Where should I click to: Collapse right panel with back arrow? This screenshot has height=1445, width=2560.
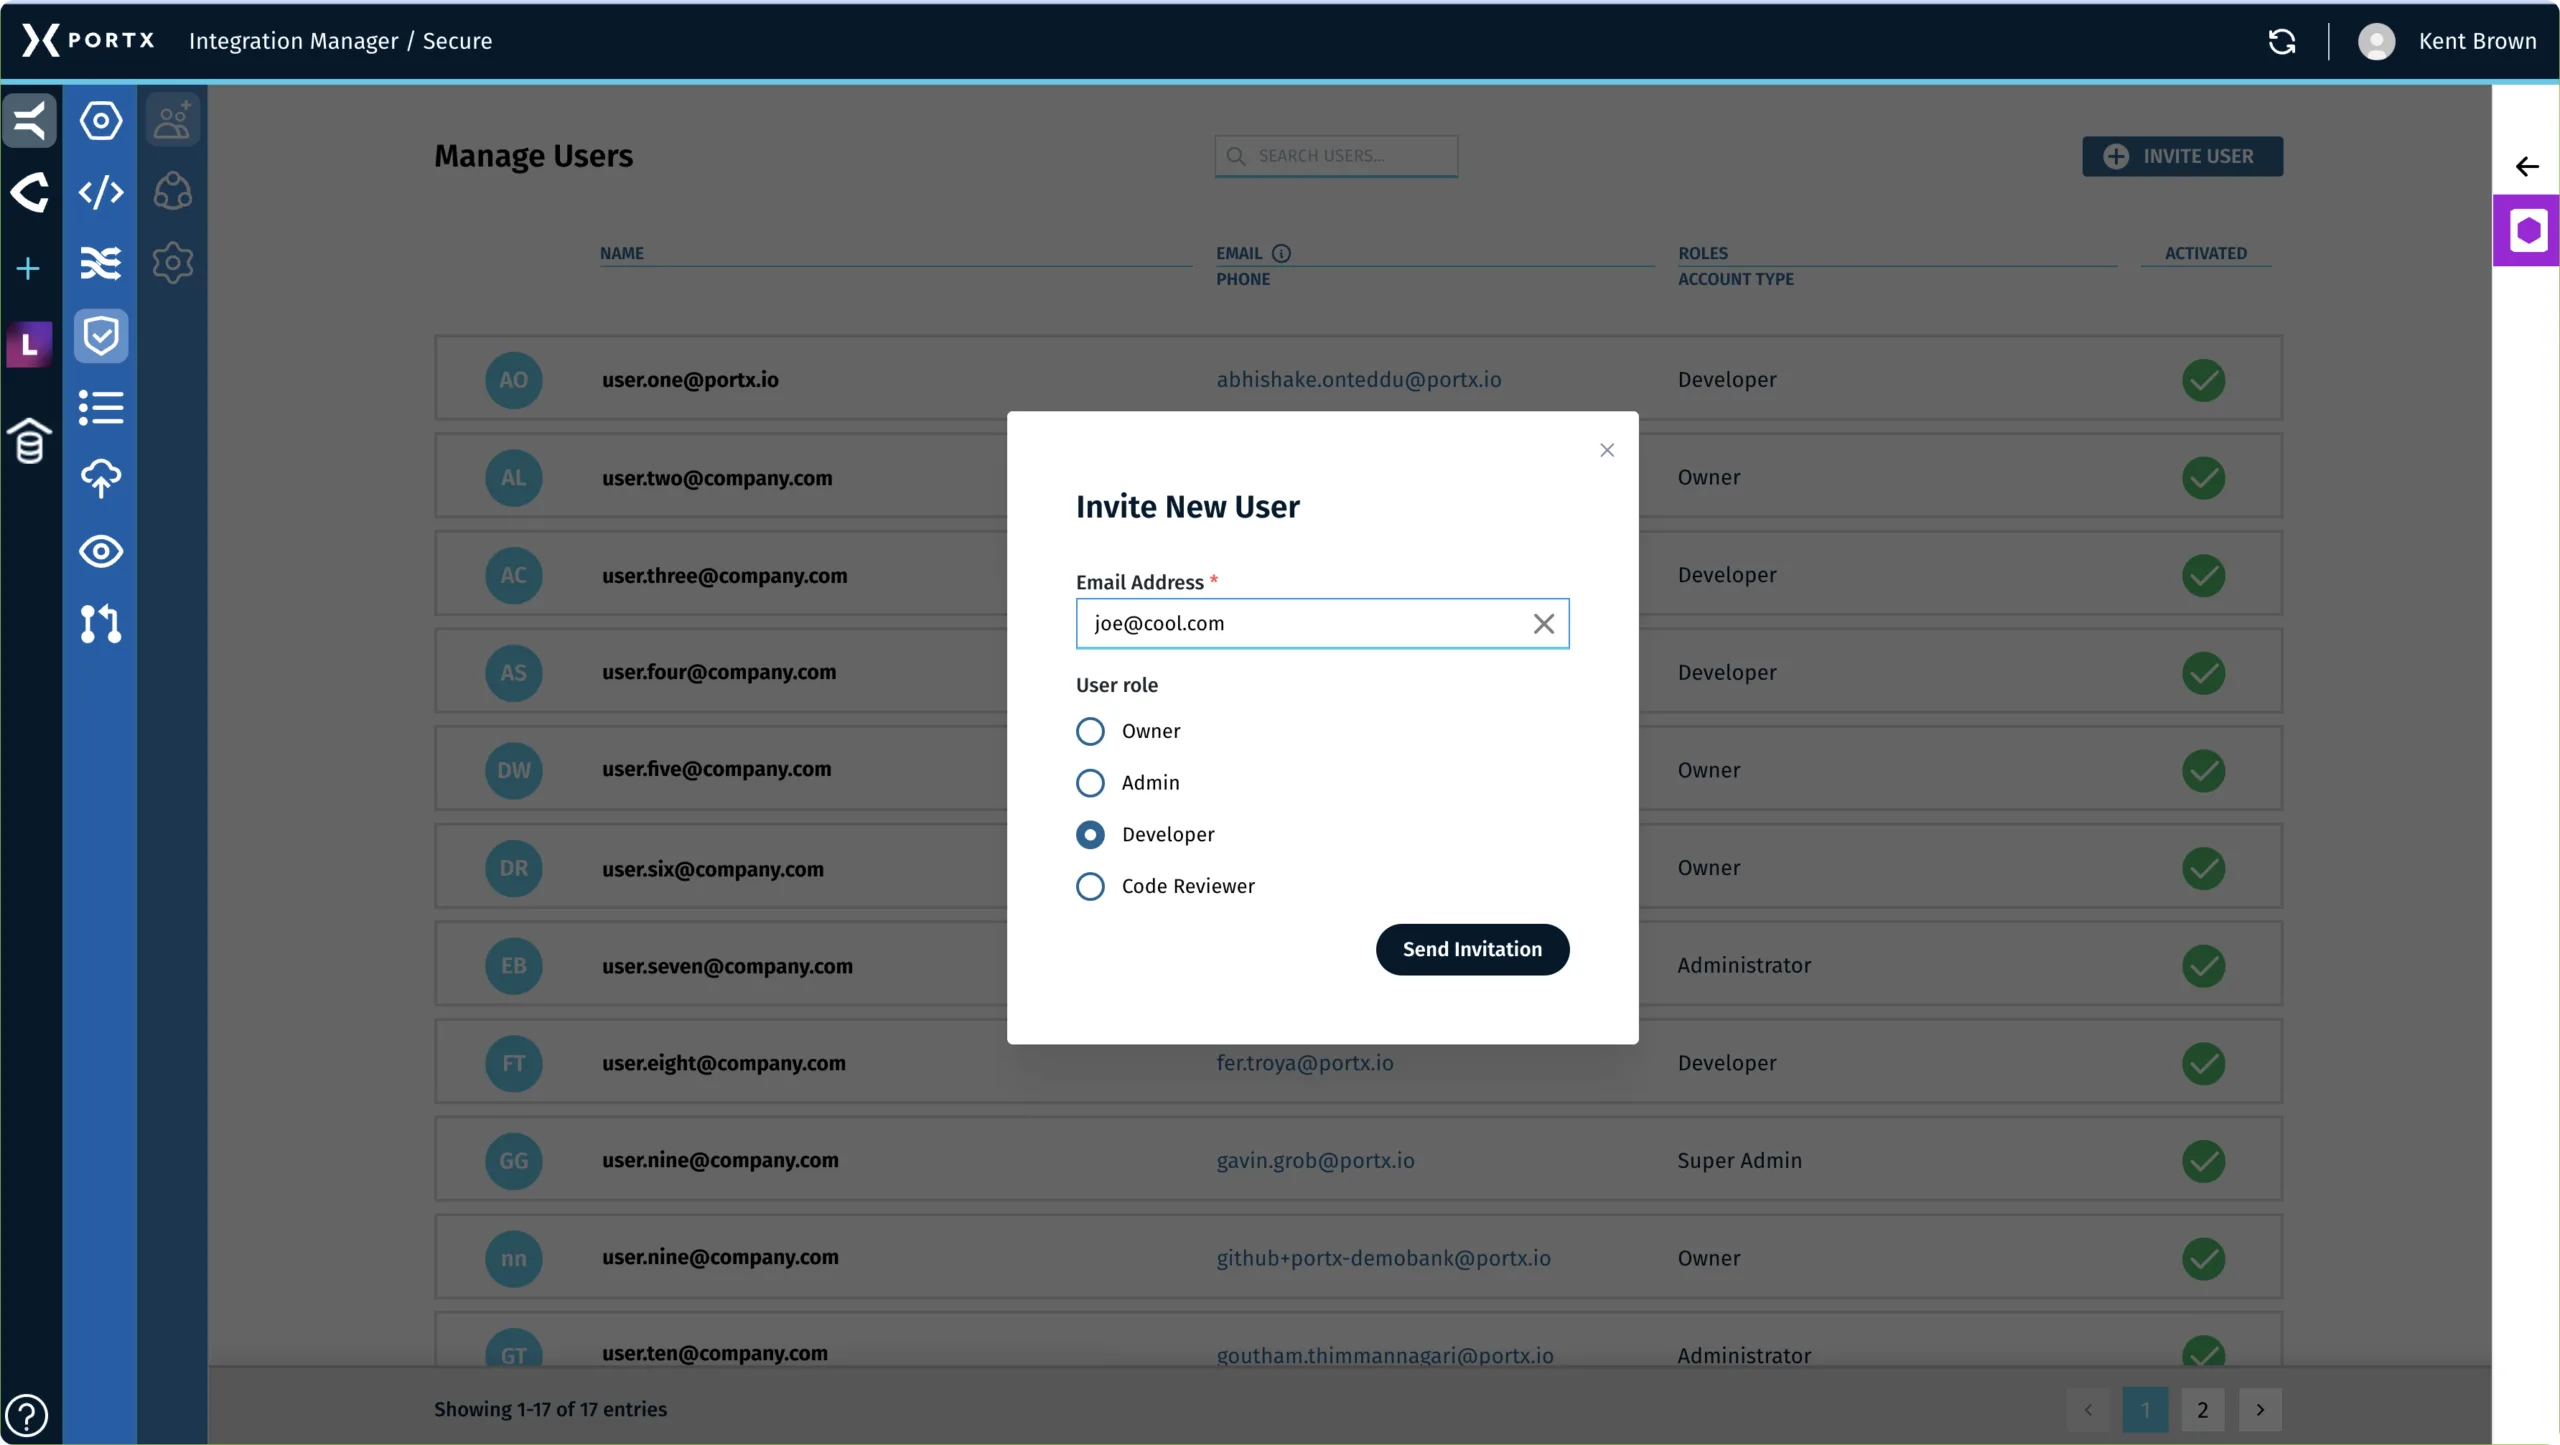click(x=2527, y=167)
